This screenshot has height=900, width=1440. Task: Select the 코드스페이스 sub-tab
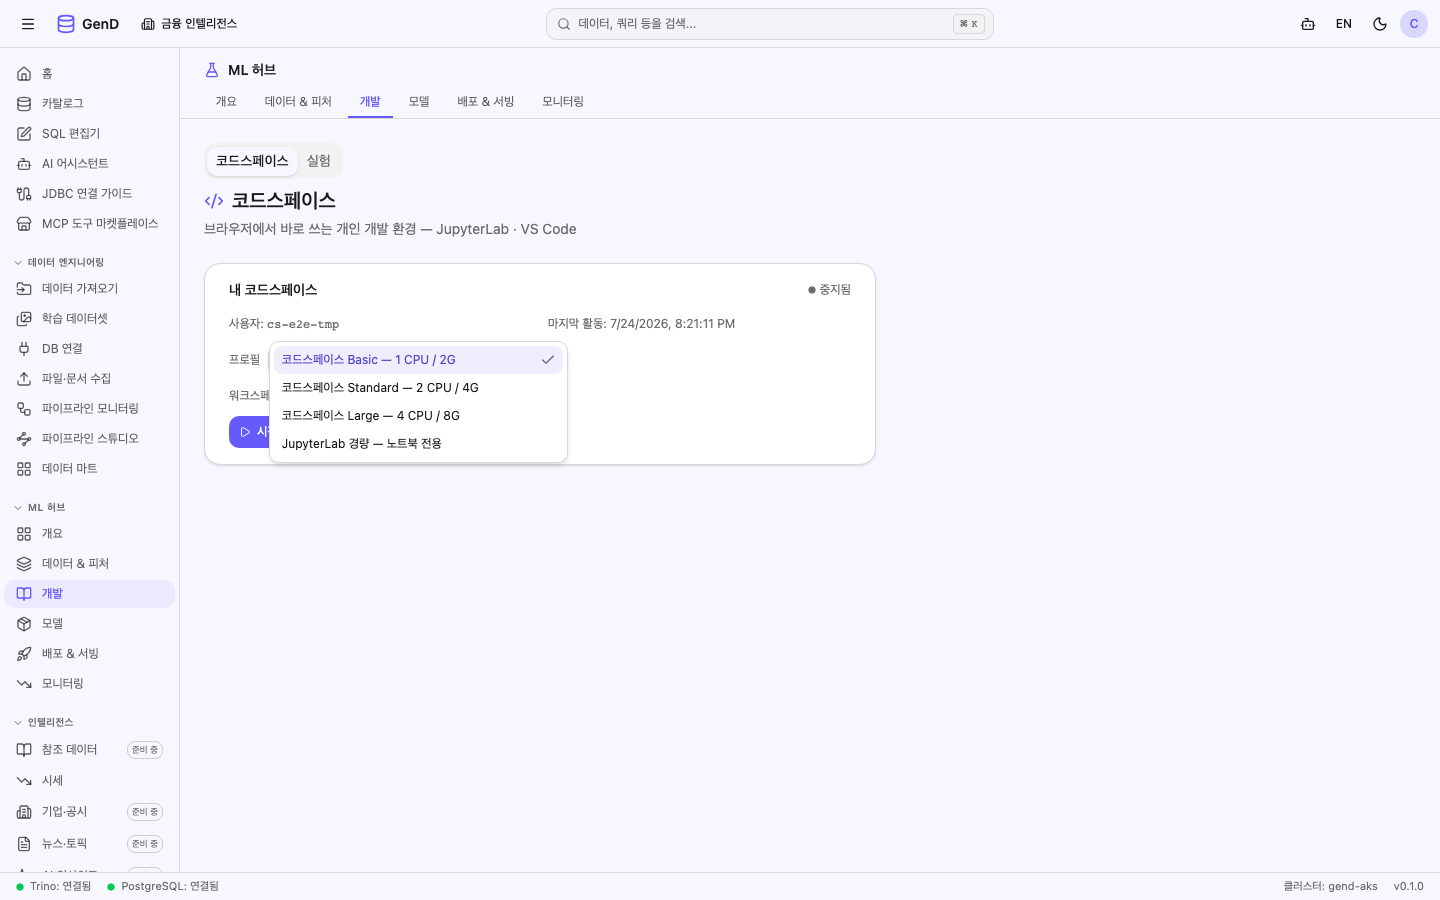252,161
